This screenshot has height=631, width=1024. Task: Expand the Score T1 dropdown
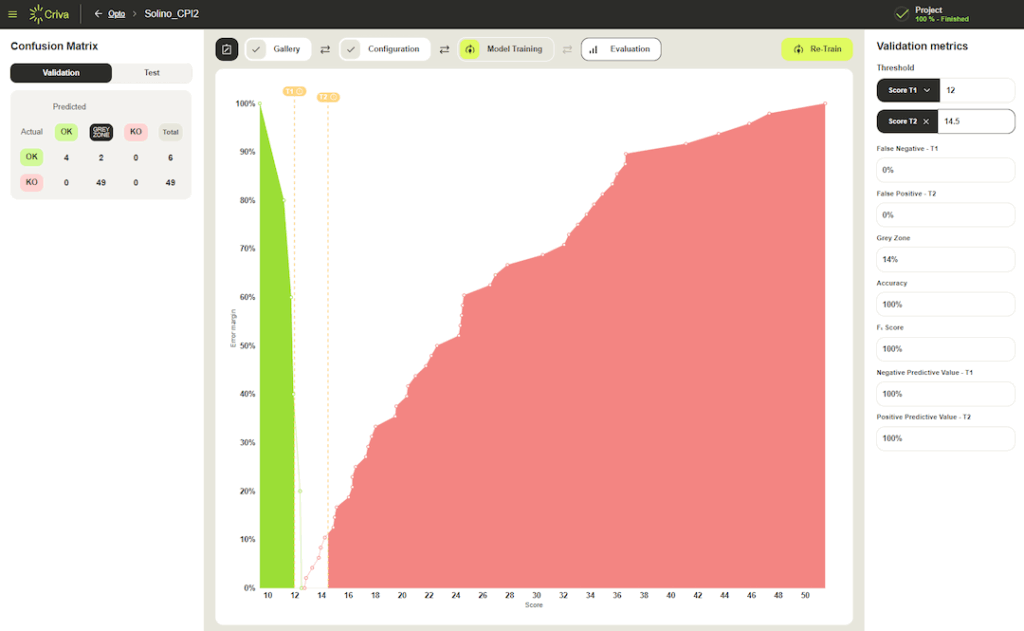tap(927, 90)
